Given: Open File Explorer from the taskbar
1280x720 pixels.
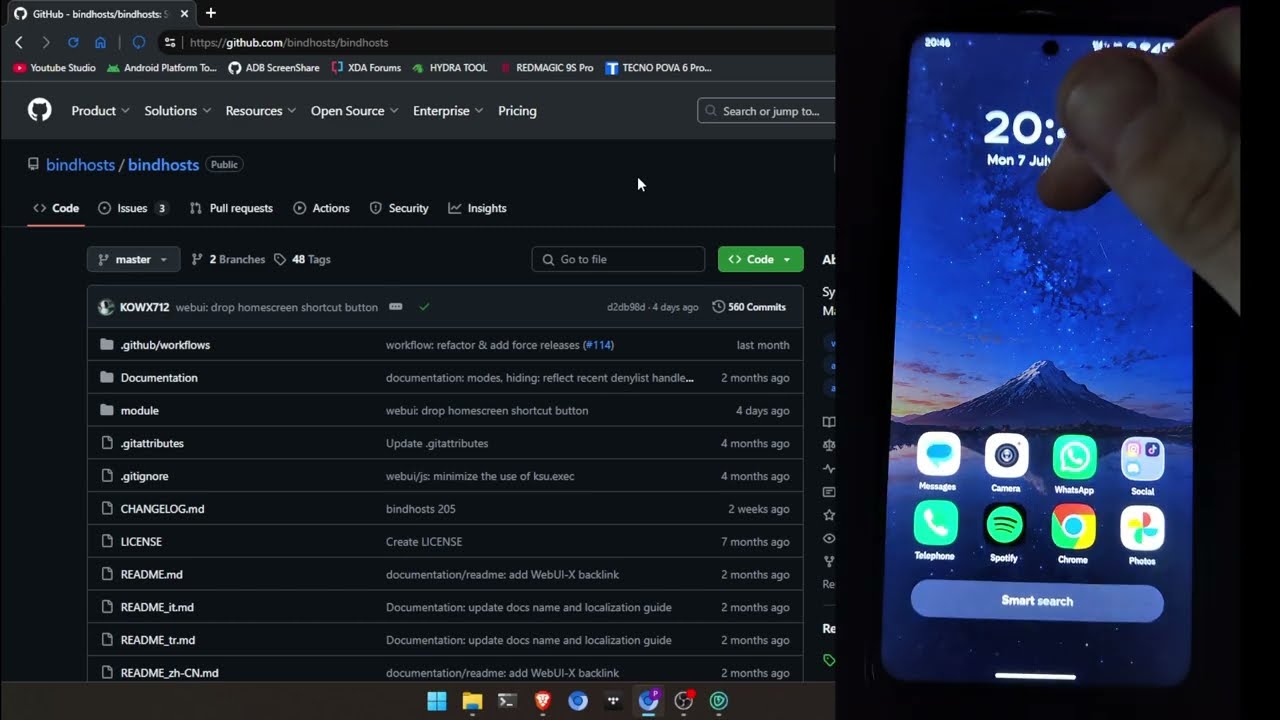Looking at the screenshot, I should coord(472,701).
